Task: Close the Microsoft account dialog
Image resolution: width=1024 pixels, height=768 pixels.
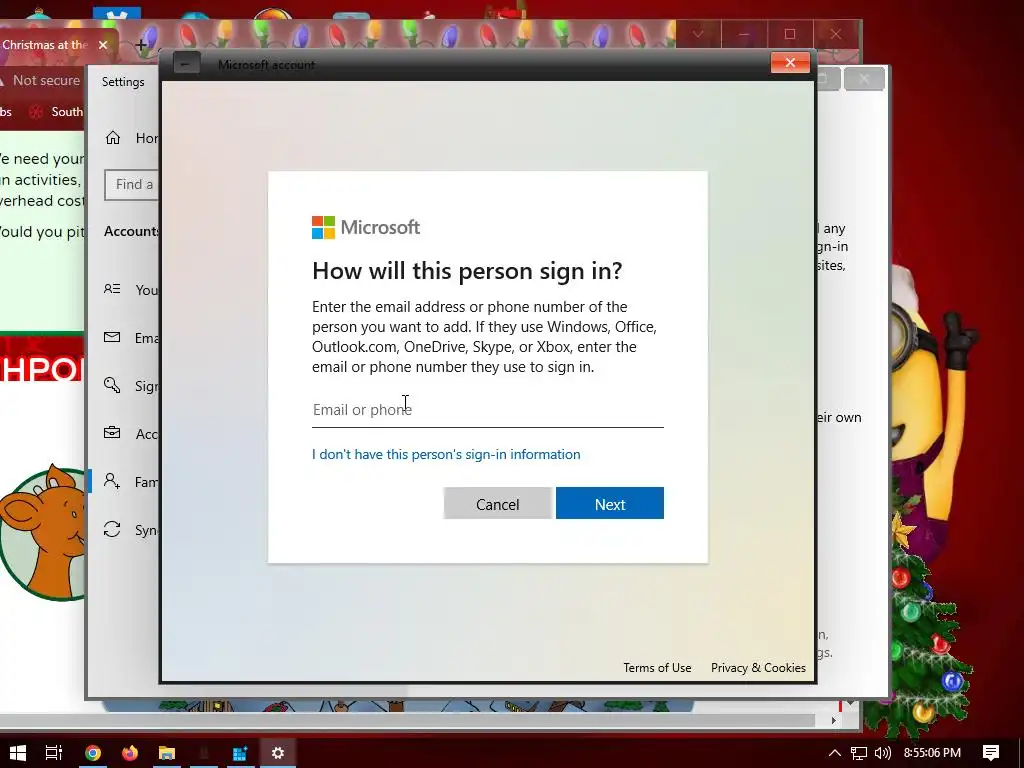Action: 790,63
